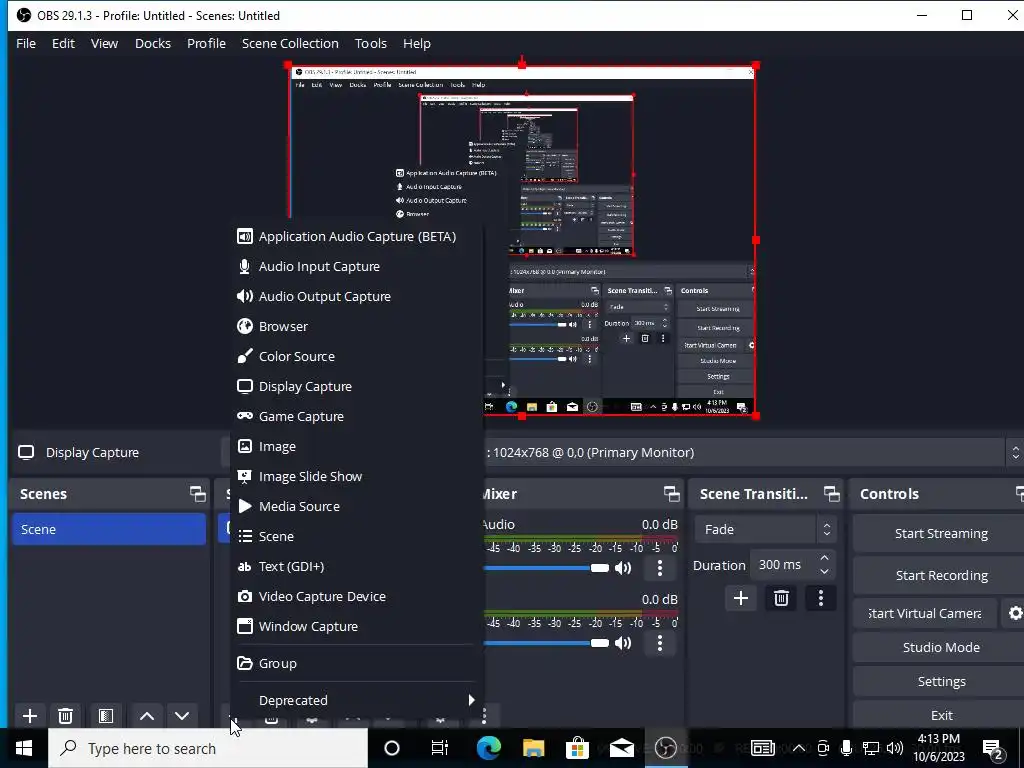The image size is (1024, 768).
Task: Select Window Capture source
Action: [357, 626]
